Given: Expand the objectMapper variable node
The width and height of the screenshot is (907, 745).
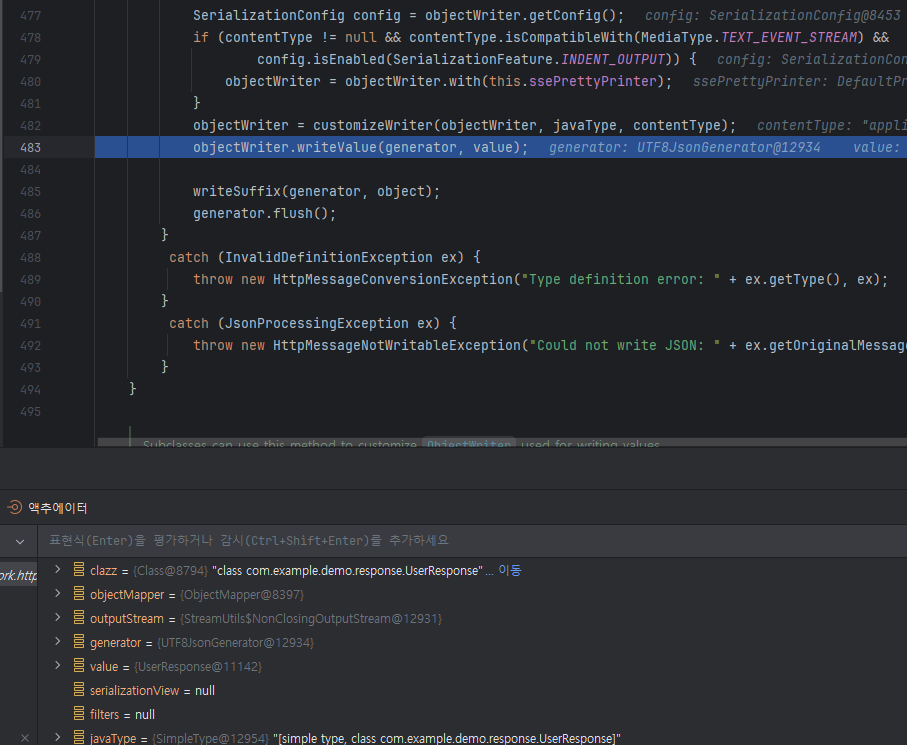Looking at the screenshot, I should point(57,593).
